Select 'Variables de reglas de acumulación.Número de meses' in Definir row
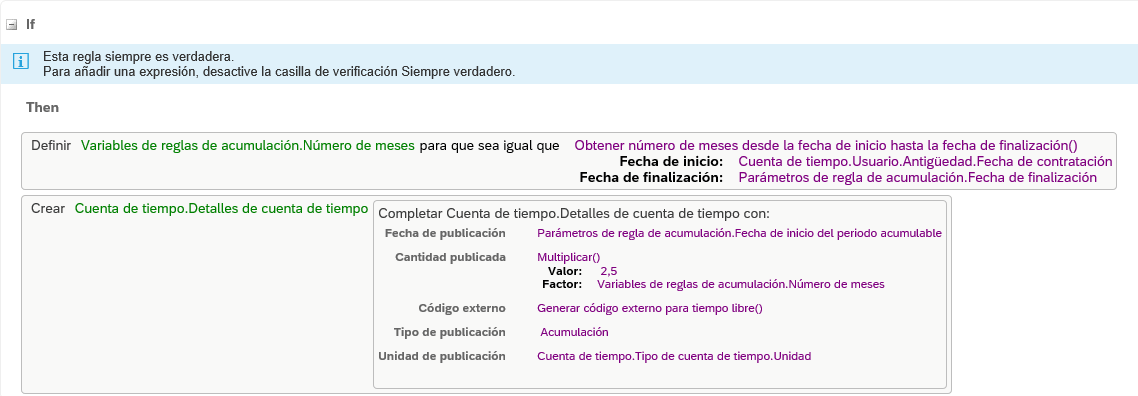1138x396 pixels. (x=247, y=145)
